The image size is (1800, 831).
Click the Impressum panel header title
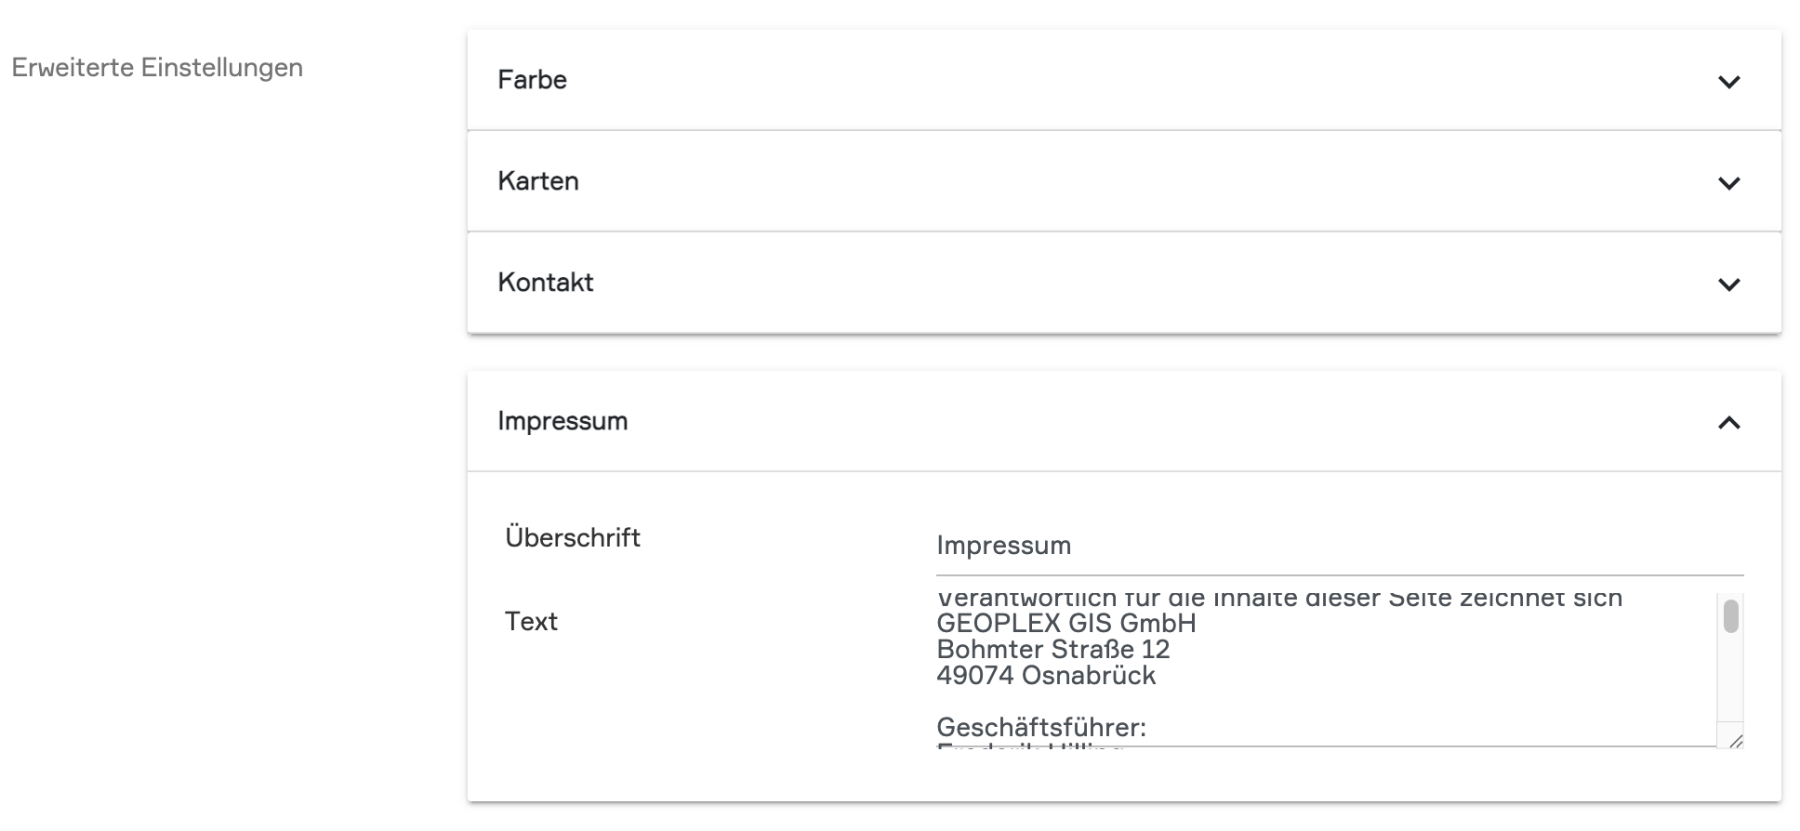coord(562,421)
